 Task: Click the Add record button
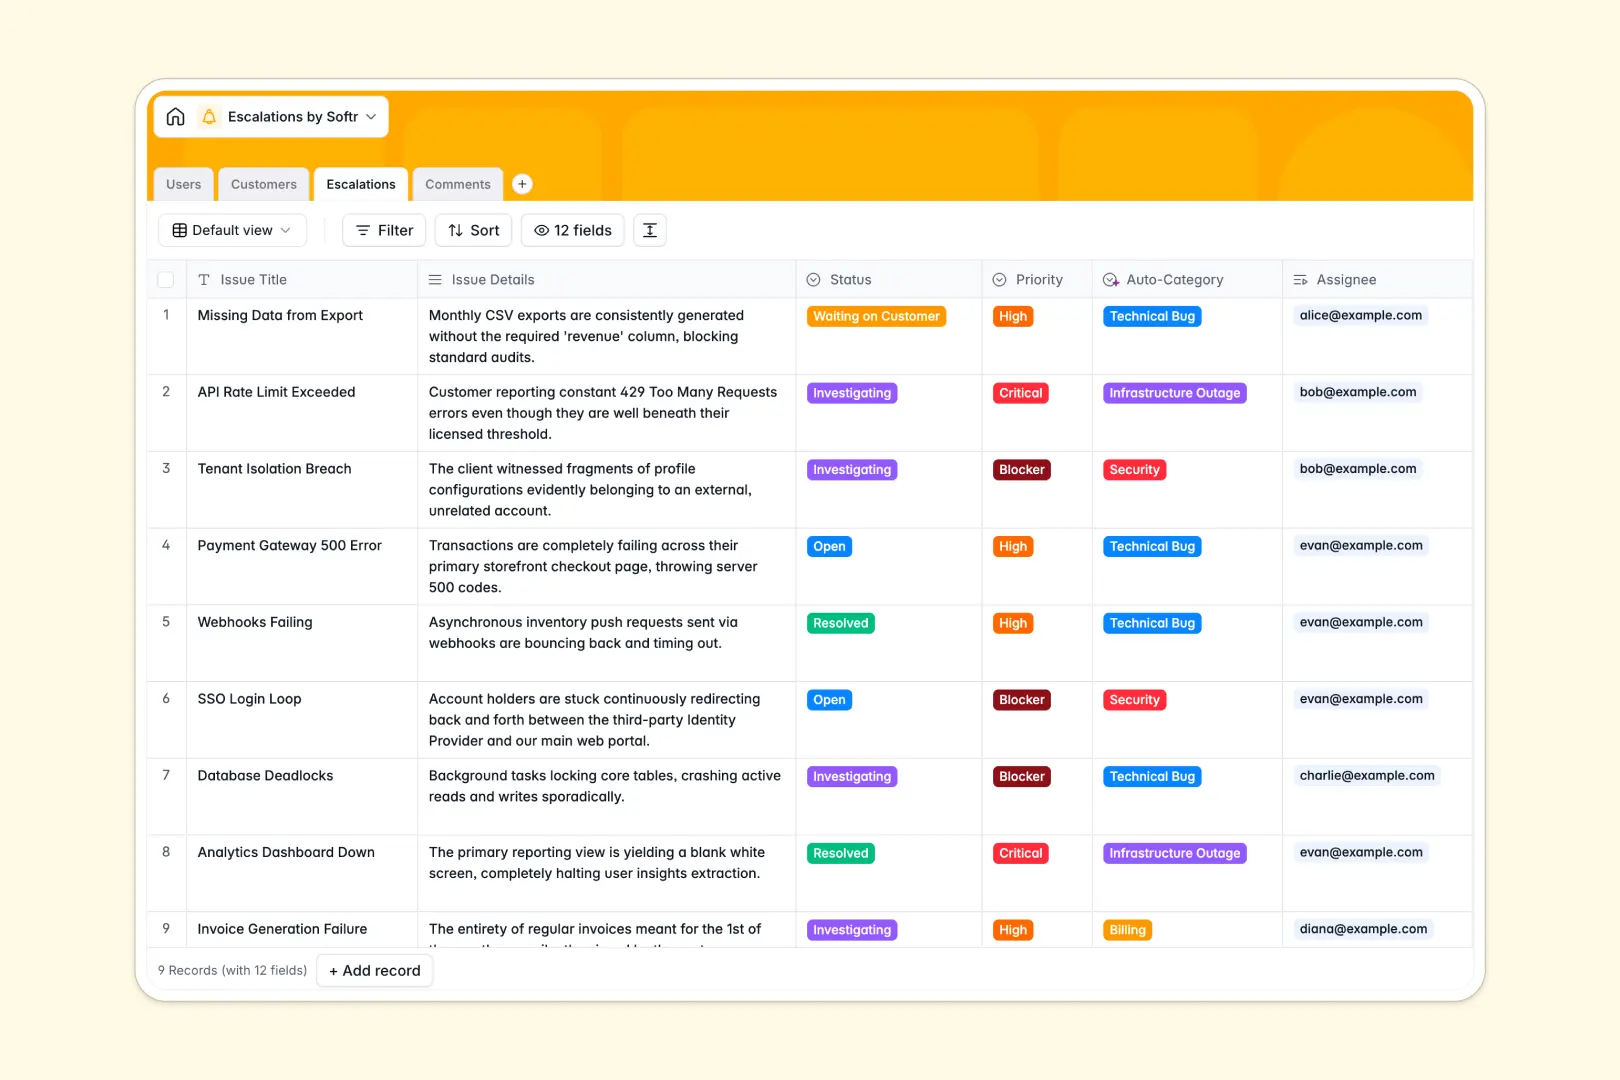coord(374,970)
